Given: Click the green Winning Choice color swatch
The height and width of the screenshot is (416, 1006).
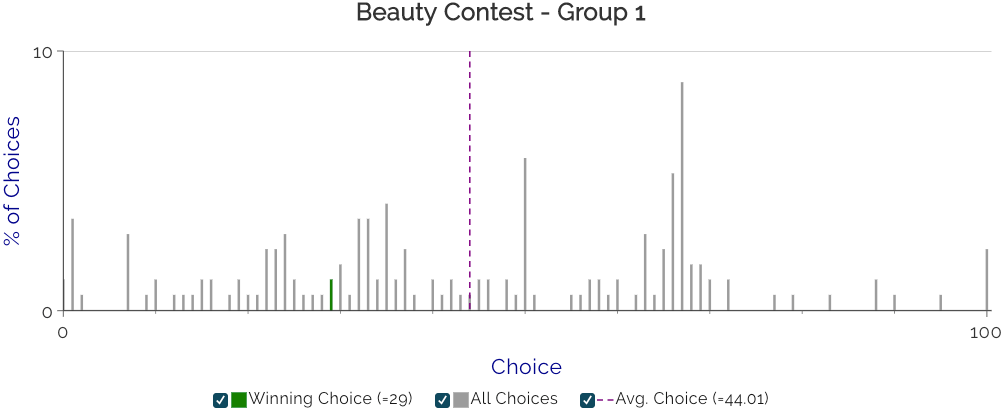Looking at the screenshot, I should (239, 400).
